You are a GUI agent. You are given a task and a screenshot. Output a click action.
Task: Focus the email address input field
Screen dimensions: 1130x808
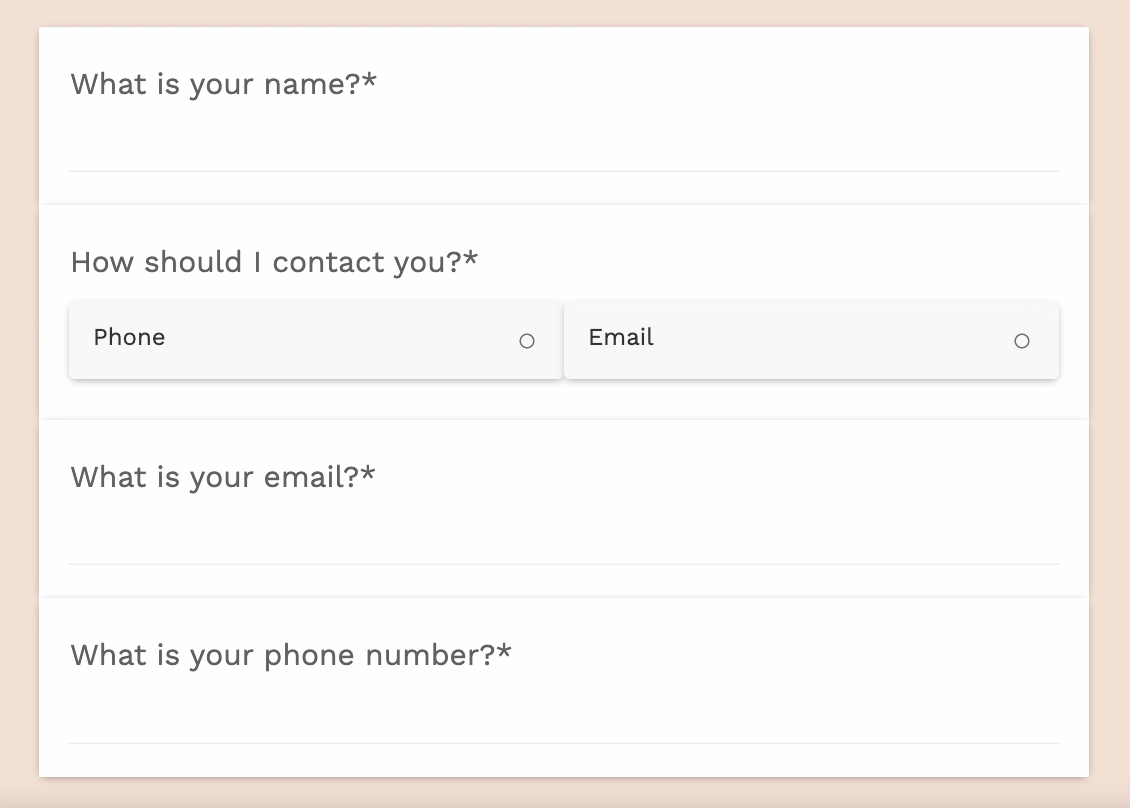pyautogui.click(x=563, y=539)
